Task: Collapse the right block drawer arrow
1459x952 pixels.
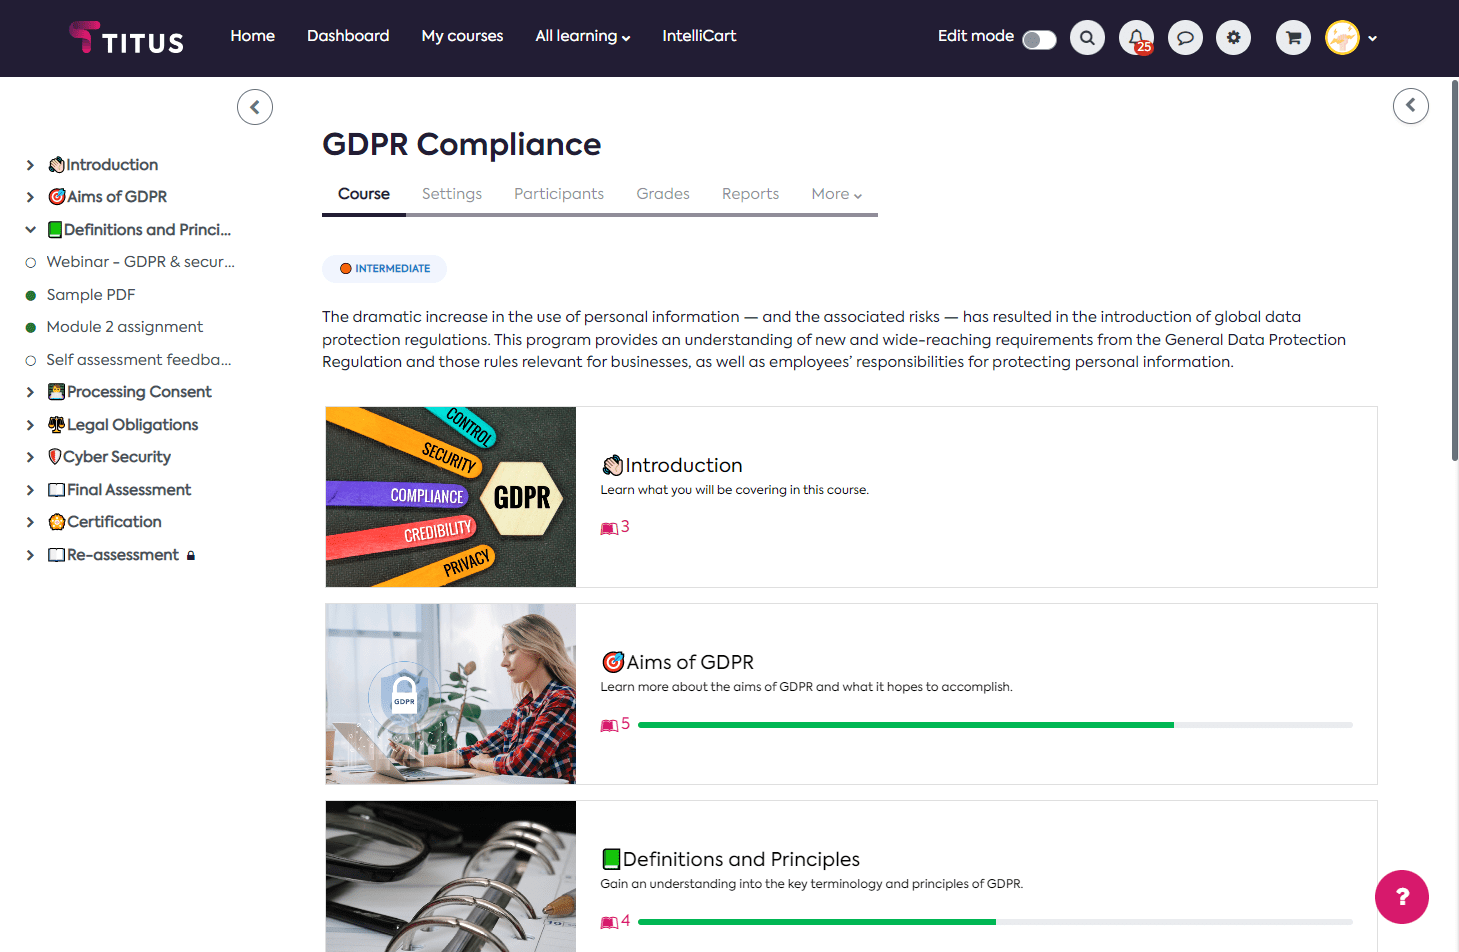Action: 1410,106
